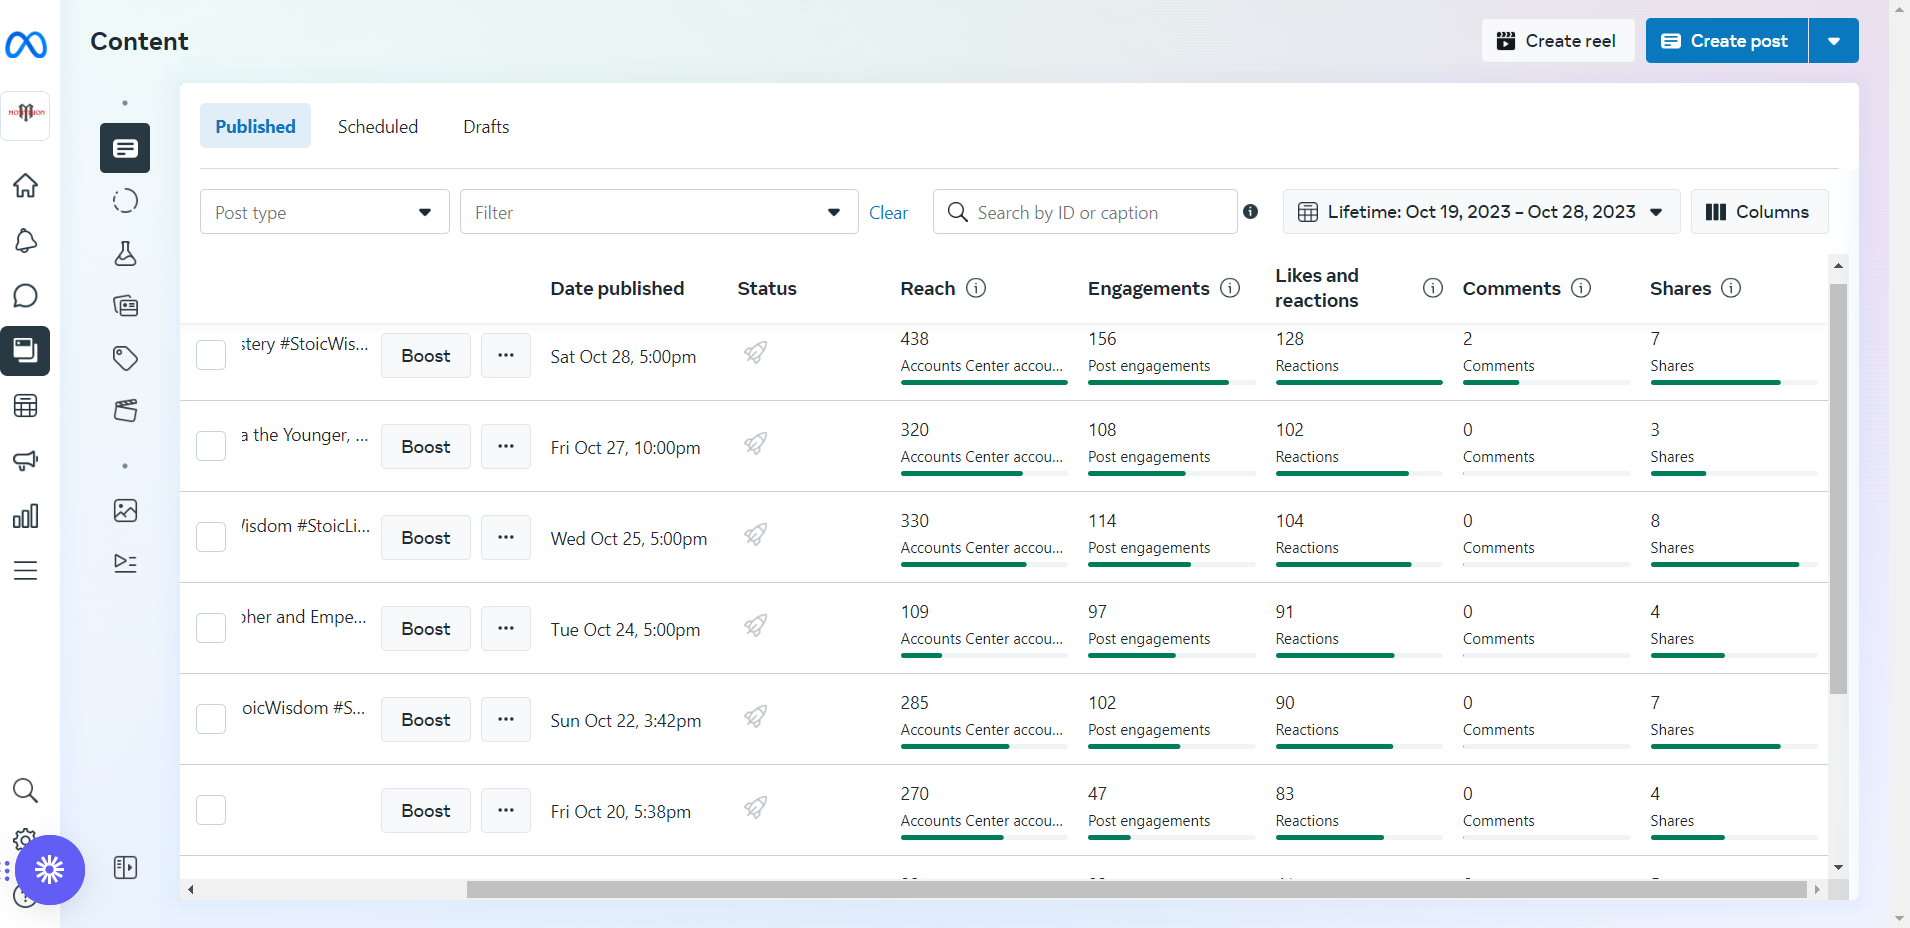The image size is (1910, 928).
Task: Open All tools hamburger menu icon
Action: 26,571
